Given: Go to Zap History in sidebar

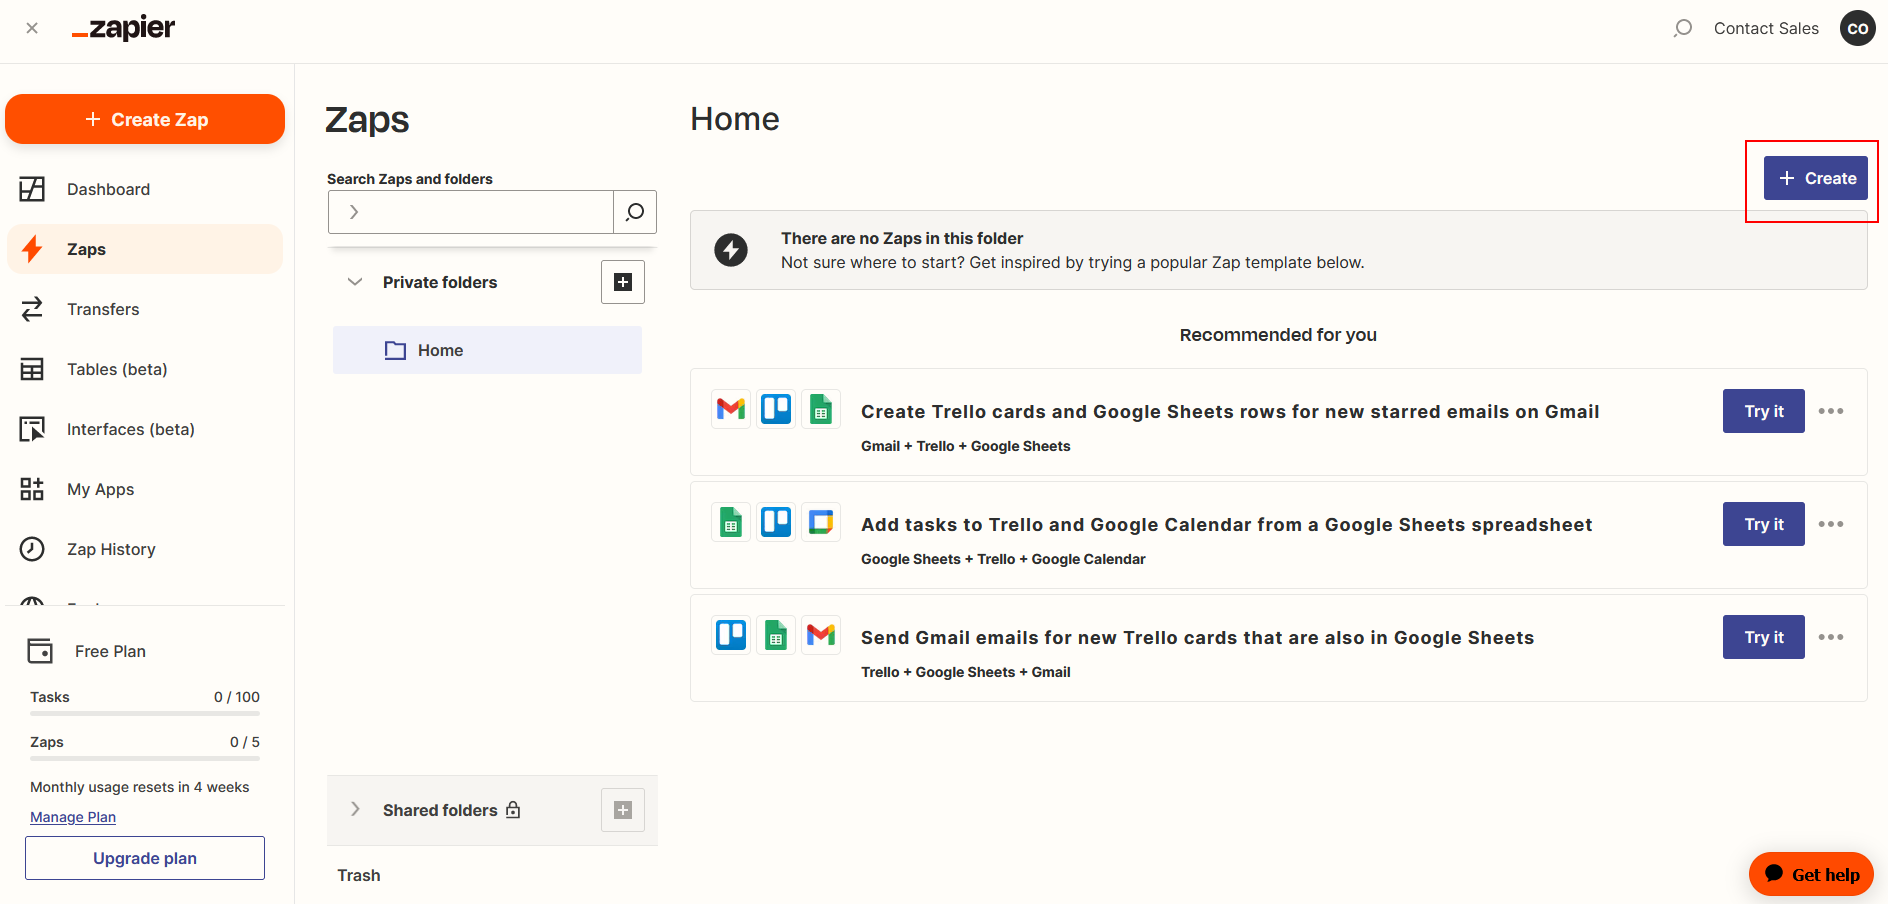Looking at the screenshot, I should click(x=111, y=549).
